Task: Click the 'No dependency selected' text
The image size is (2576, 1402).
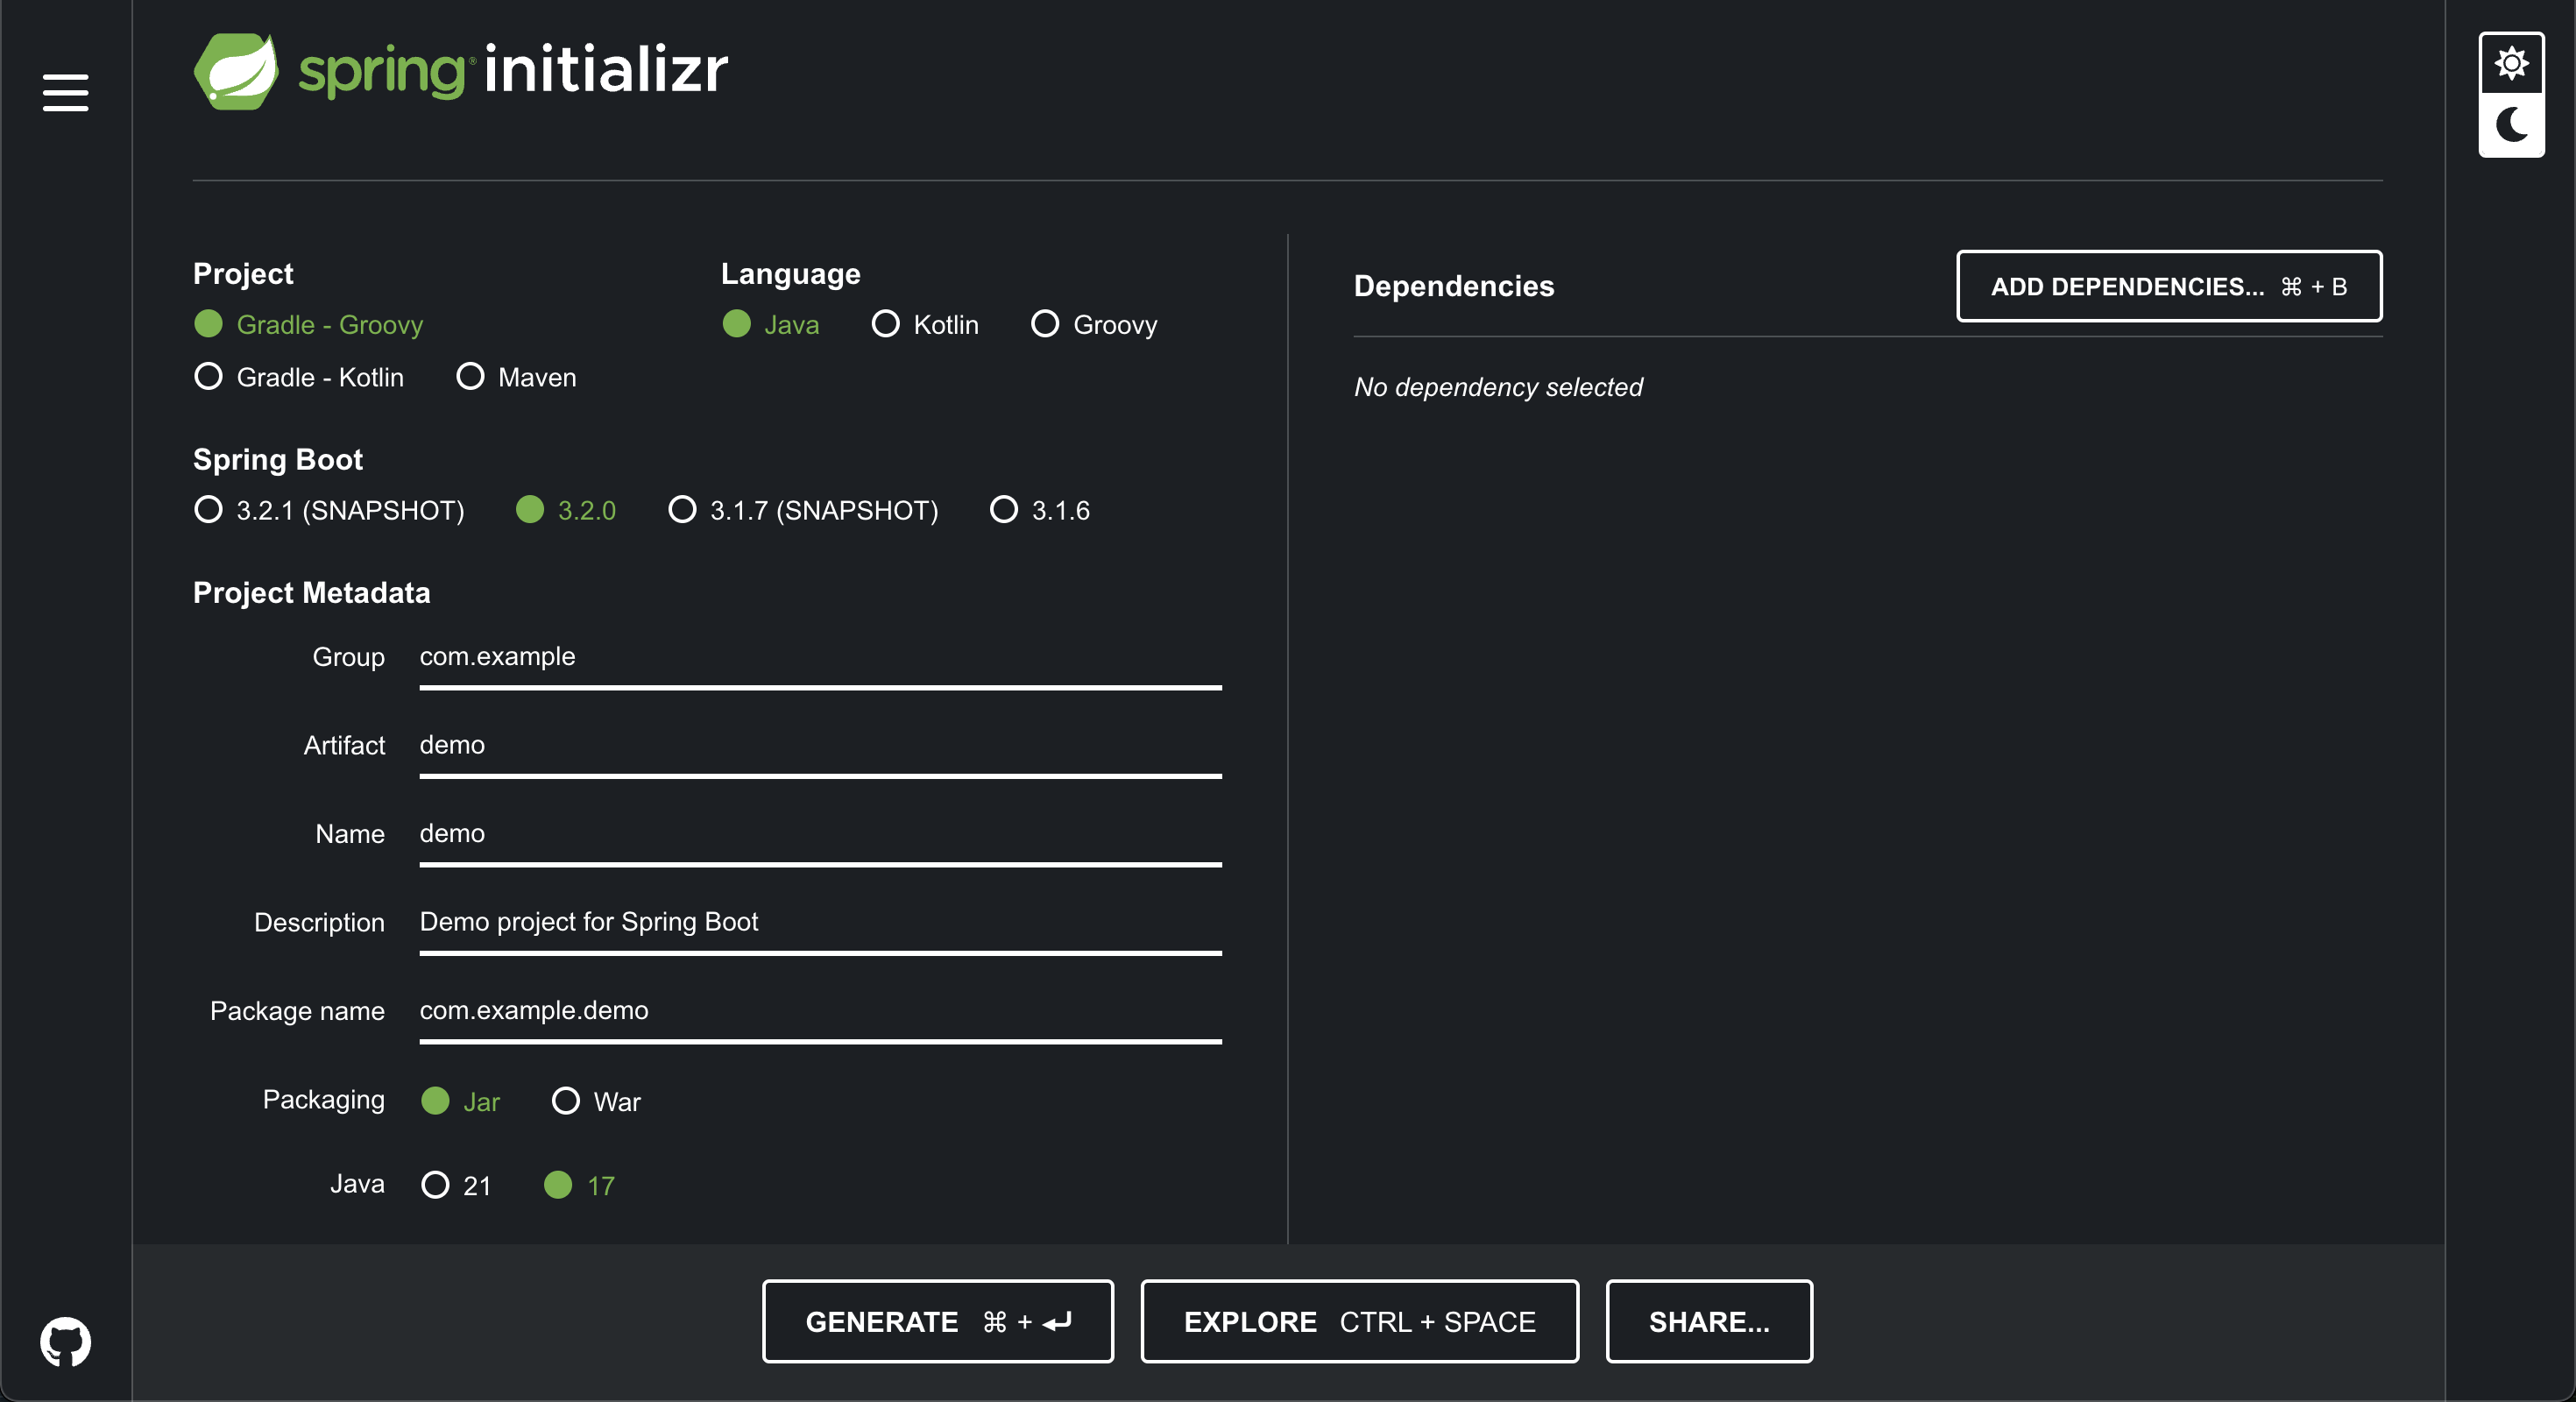Action: pos(1498,387)
